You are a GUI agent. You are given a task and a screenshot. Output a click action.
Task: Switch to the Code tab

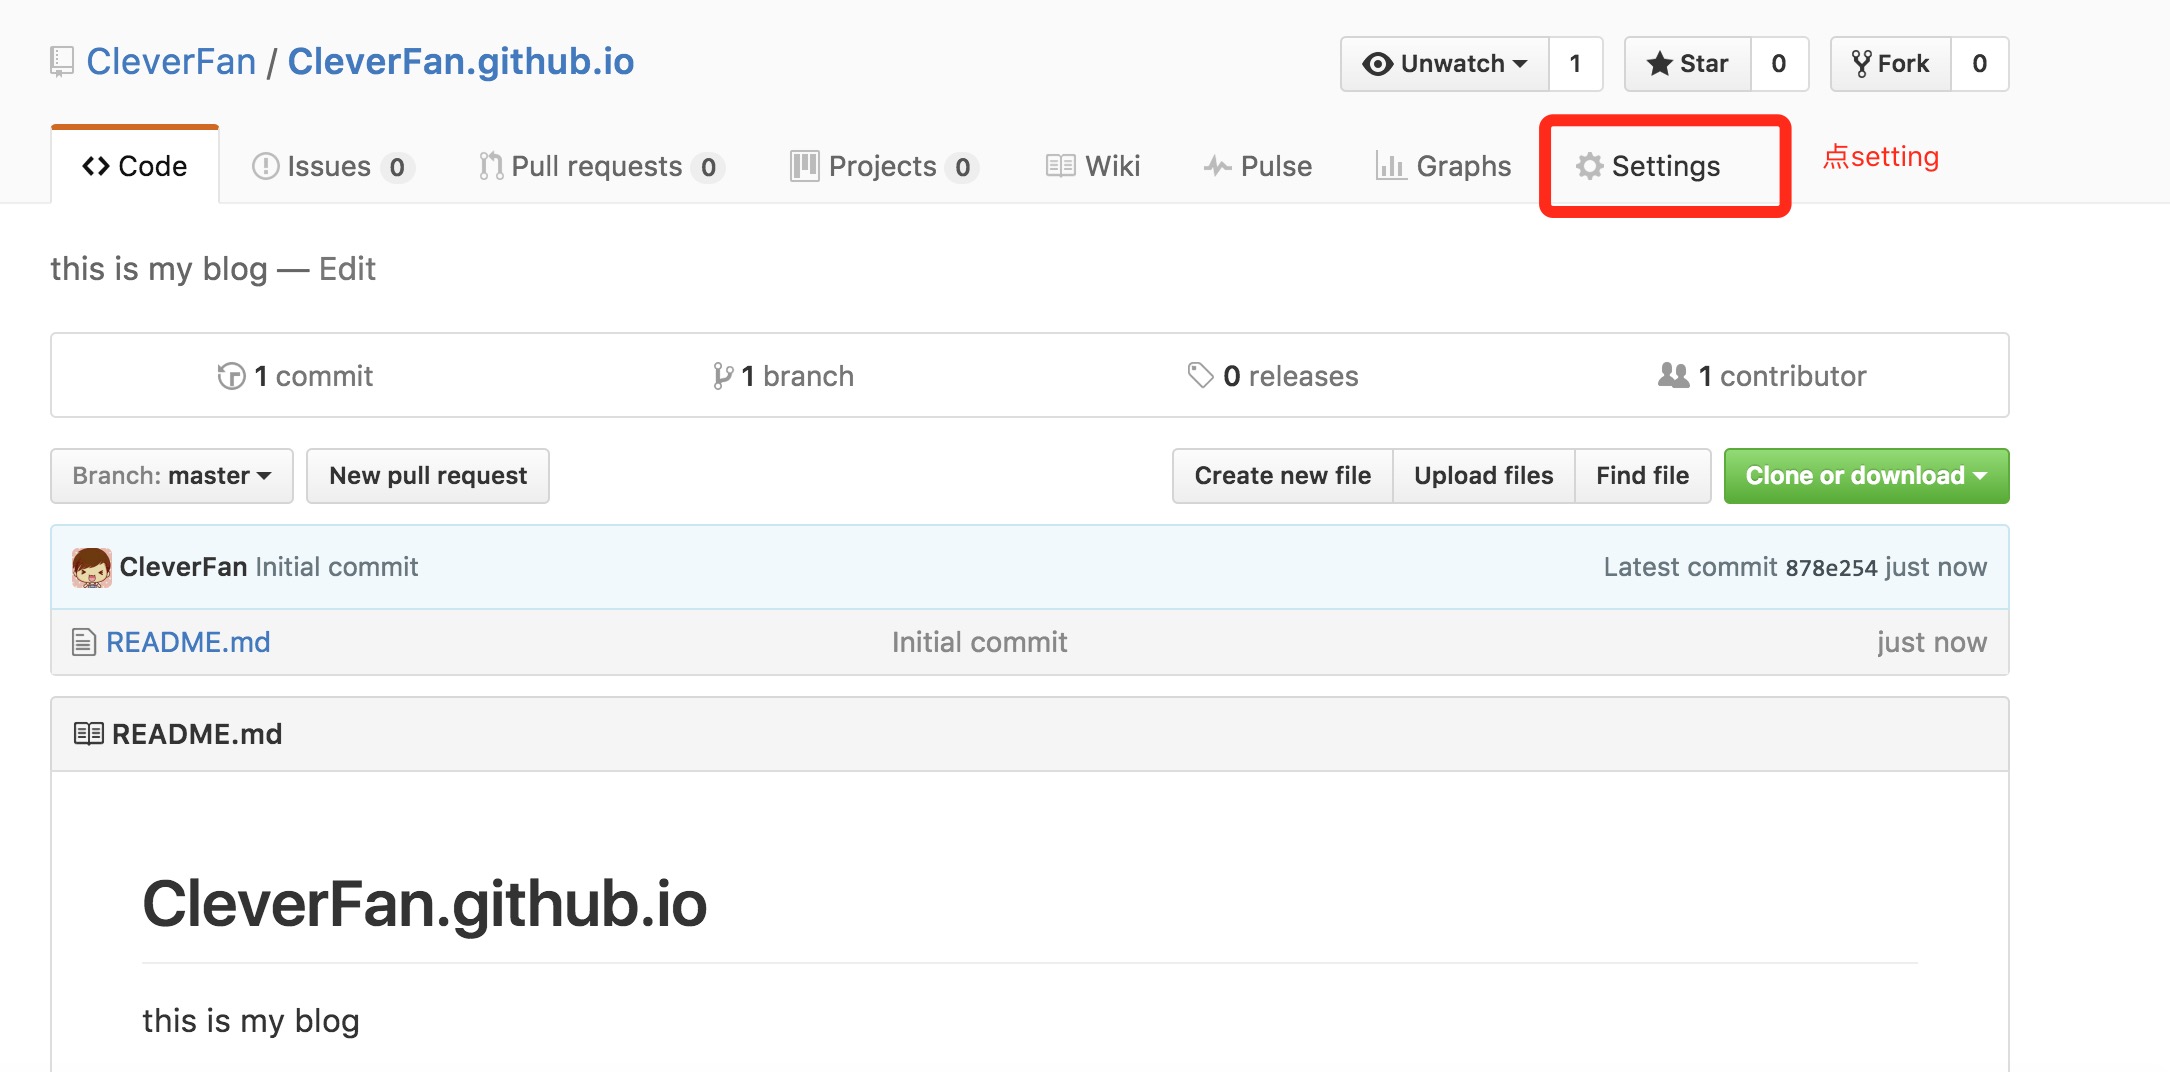pyautogui.click(x=135, y=166)
